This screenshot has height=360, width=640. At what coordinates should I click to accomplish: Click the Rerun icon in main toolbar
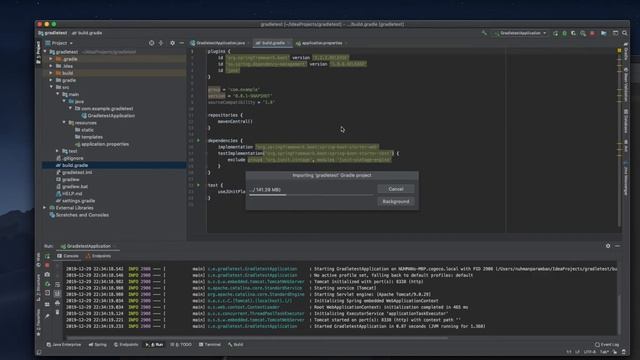coord(556,33)
